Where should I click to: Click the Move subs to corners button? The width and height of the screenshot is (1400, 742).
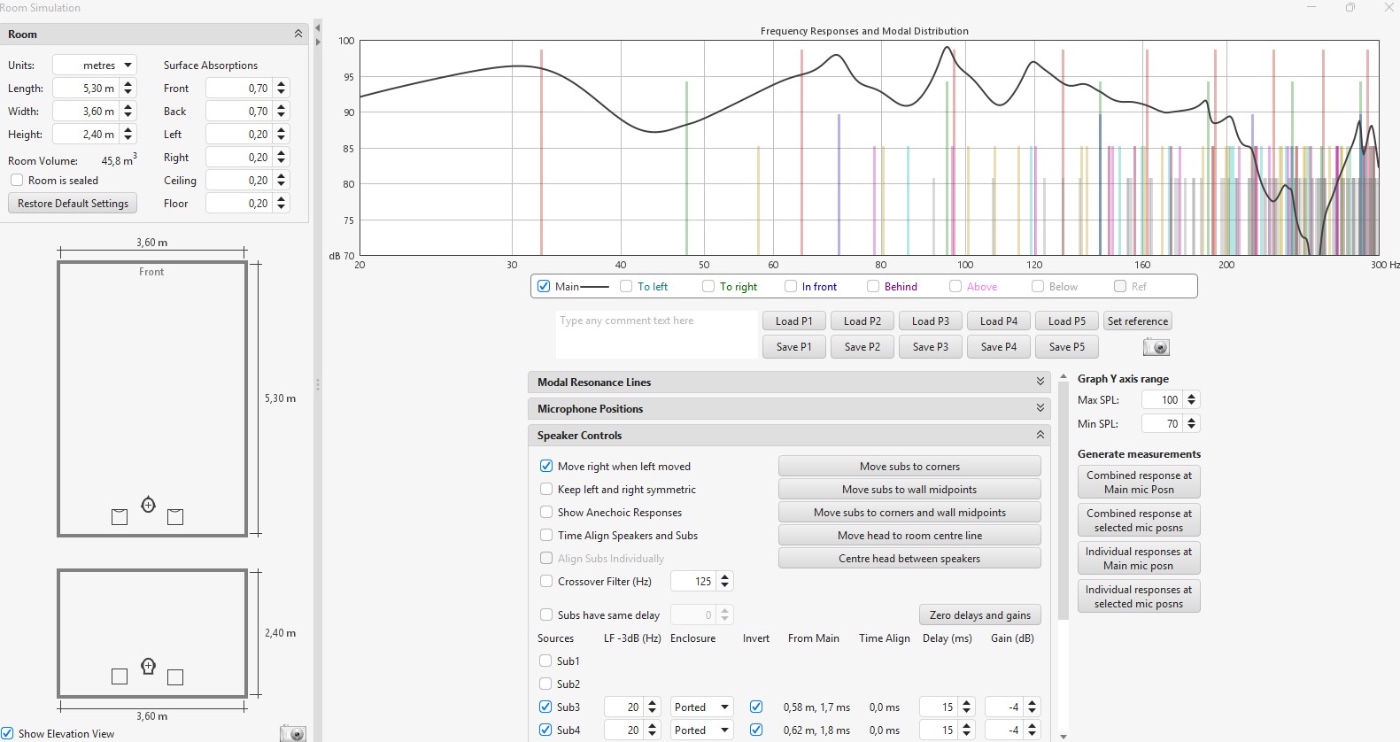(909, 466)
